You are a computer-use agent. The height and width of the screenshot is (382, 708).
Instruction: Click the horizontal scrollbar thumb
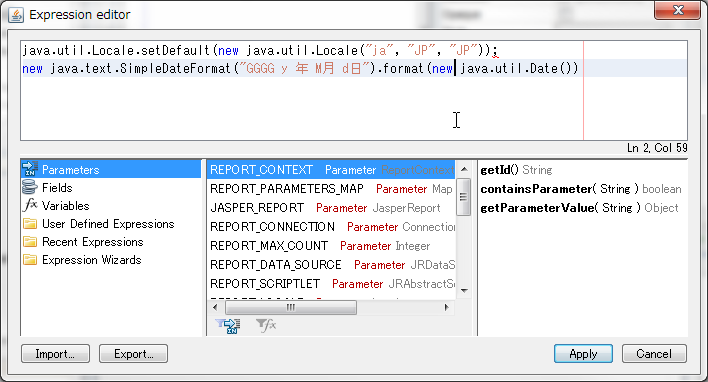[x=291, y=307]
